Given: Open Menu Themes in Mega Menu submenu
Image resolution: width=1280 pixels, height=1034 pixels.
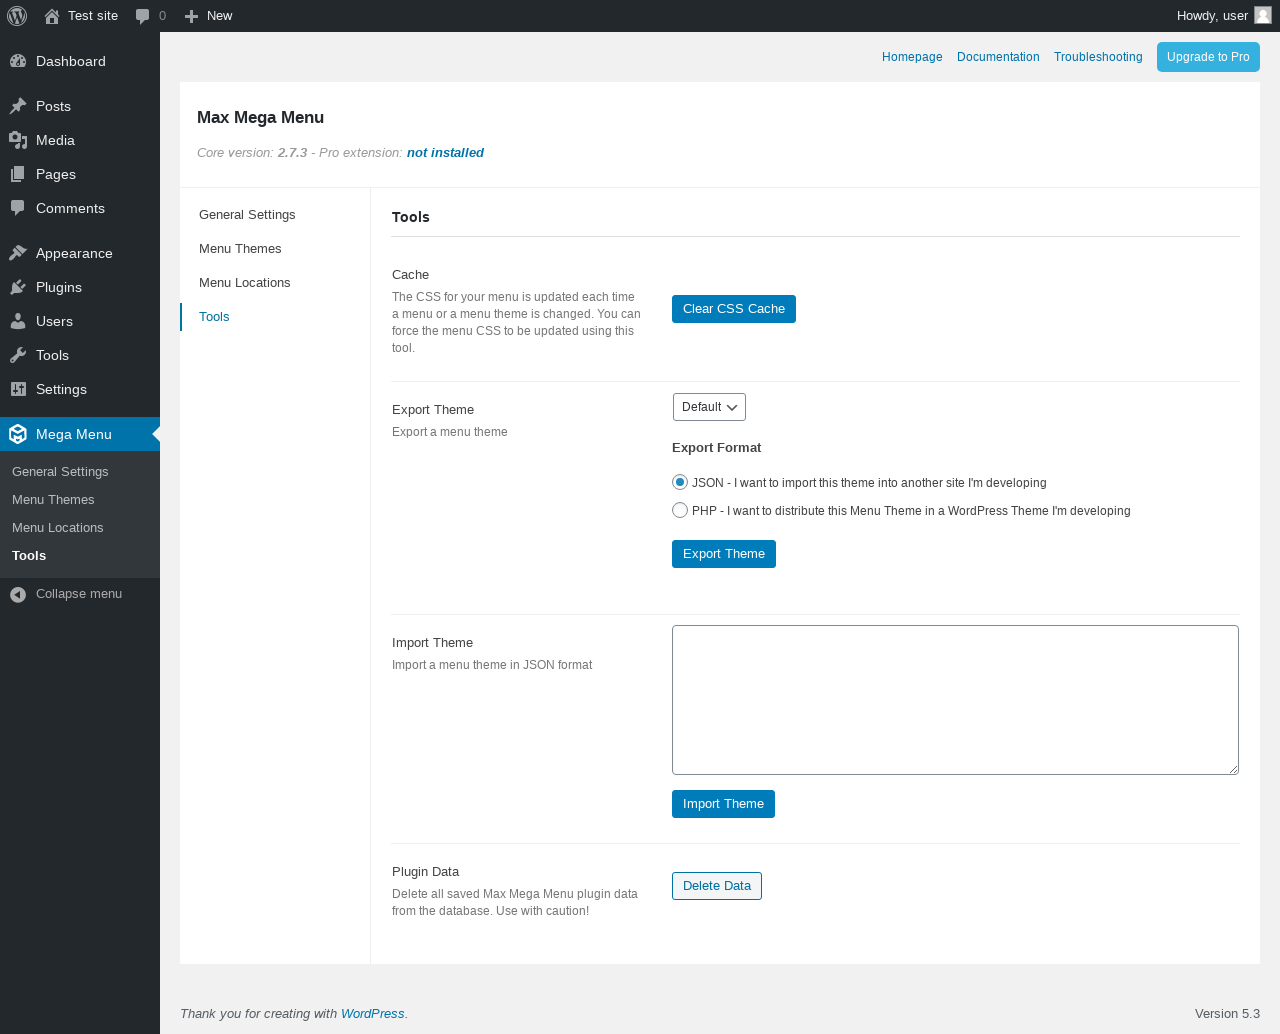Looking at the screenshot, I should [x=53, y=500].
